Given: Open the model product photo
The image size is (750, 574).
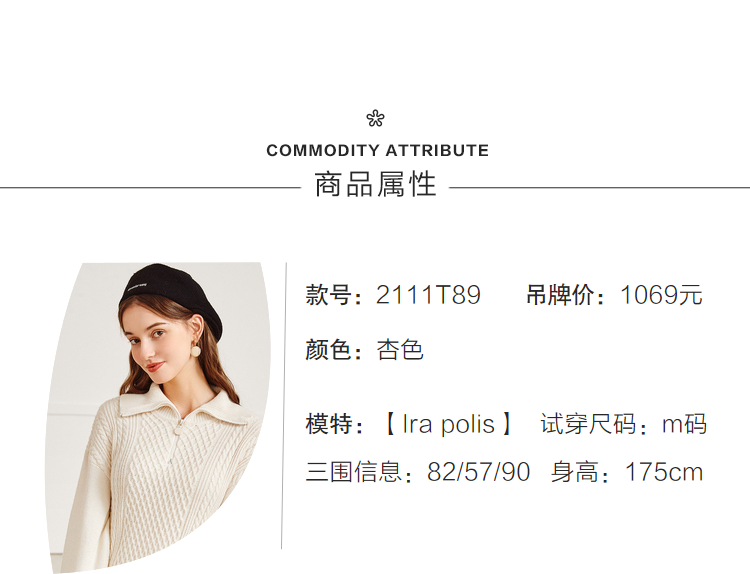Looking at the screenshot, I should 158,416.
